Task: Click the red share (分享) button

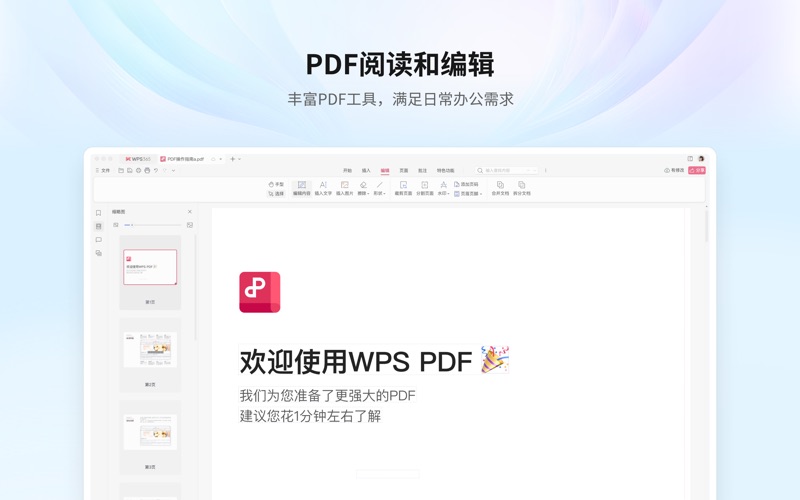Action: (x=697, y=170)
